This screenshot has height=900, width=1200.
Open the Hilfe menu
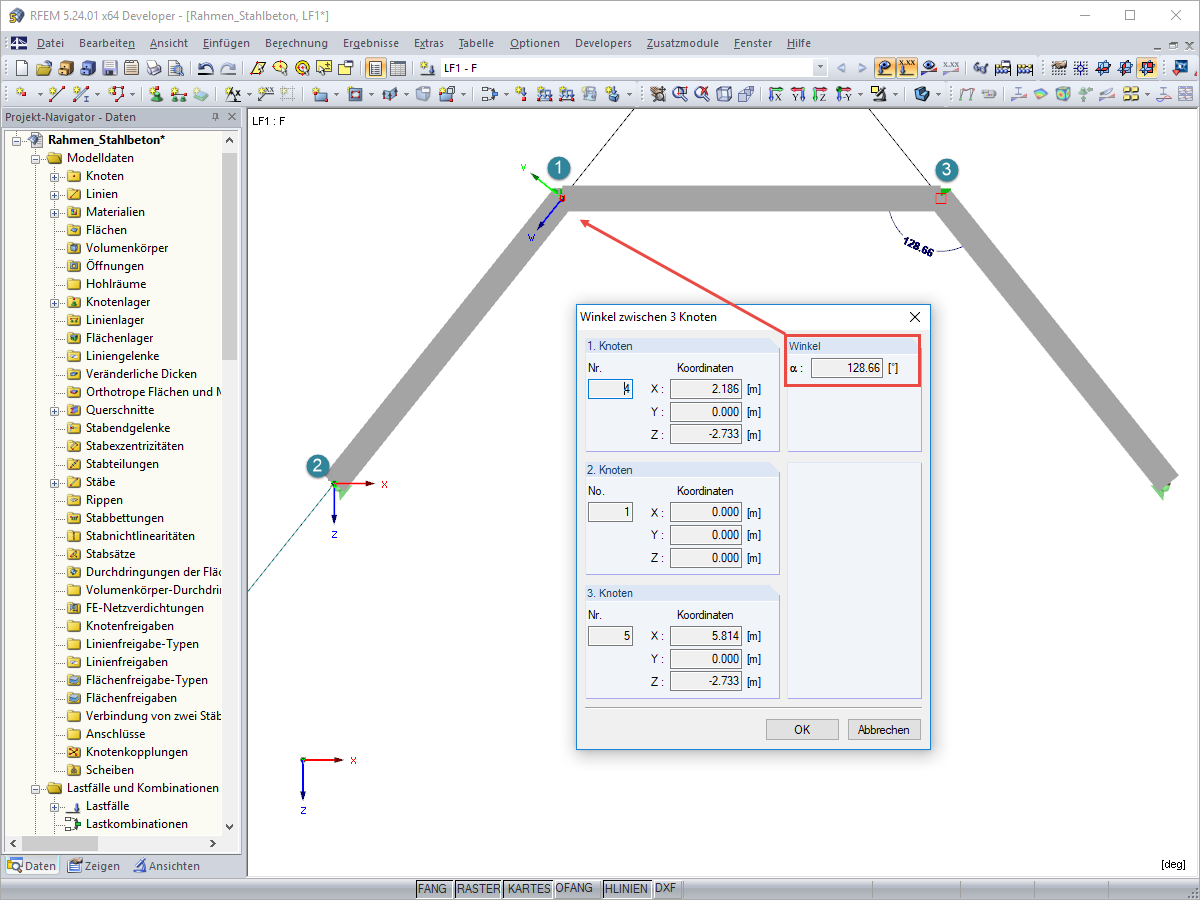[x=799, y=43]
